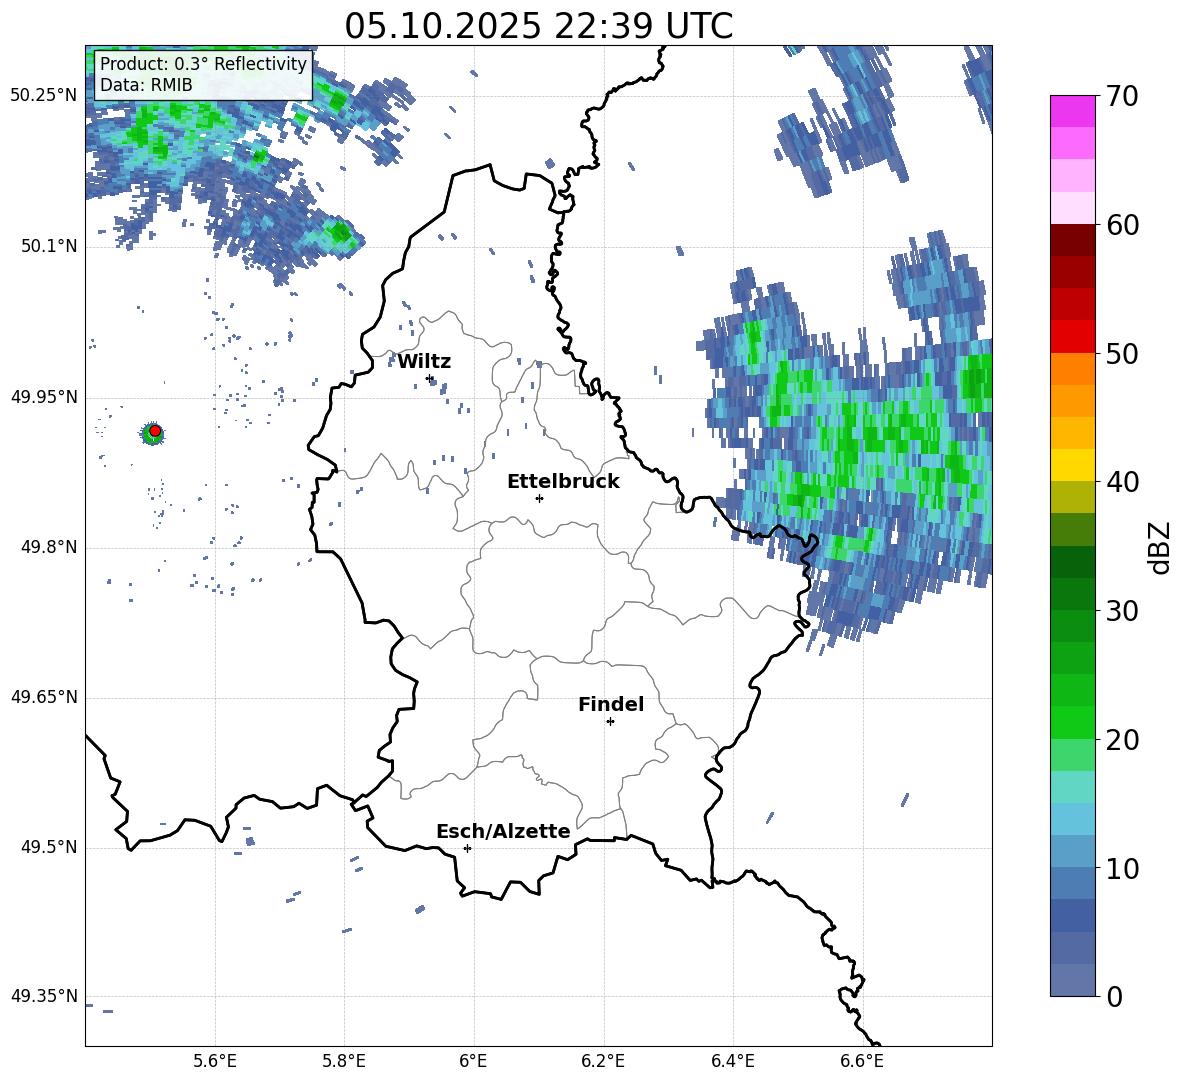Click the colorbar tick label 60
1184x1081 pixels.
[x=1122, y=225]
